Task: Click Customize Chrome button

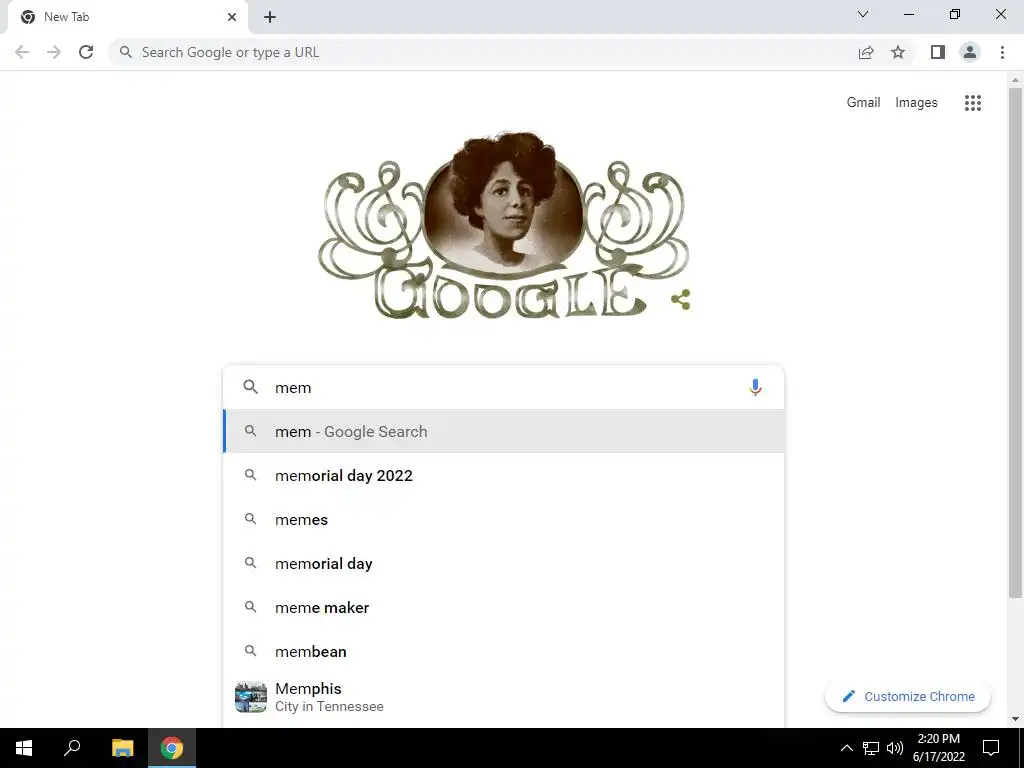Action: pyautogui.click(x=908, y=696)
